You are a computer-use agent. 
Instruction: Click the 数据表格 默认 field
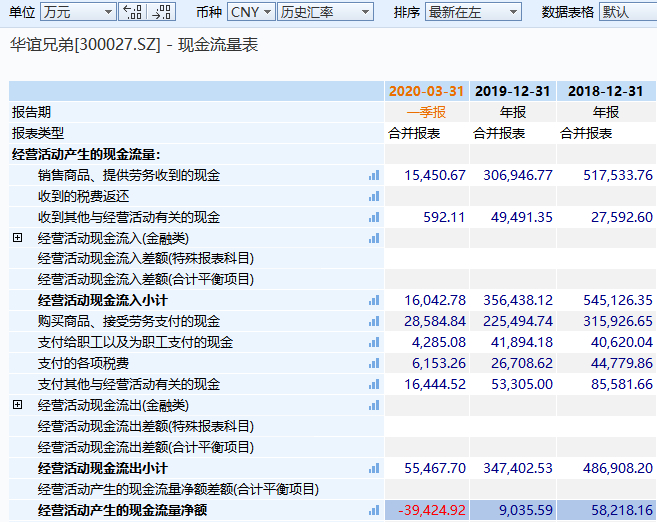coord(627,12)
